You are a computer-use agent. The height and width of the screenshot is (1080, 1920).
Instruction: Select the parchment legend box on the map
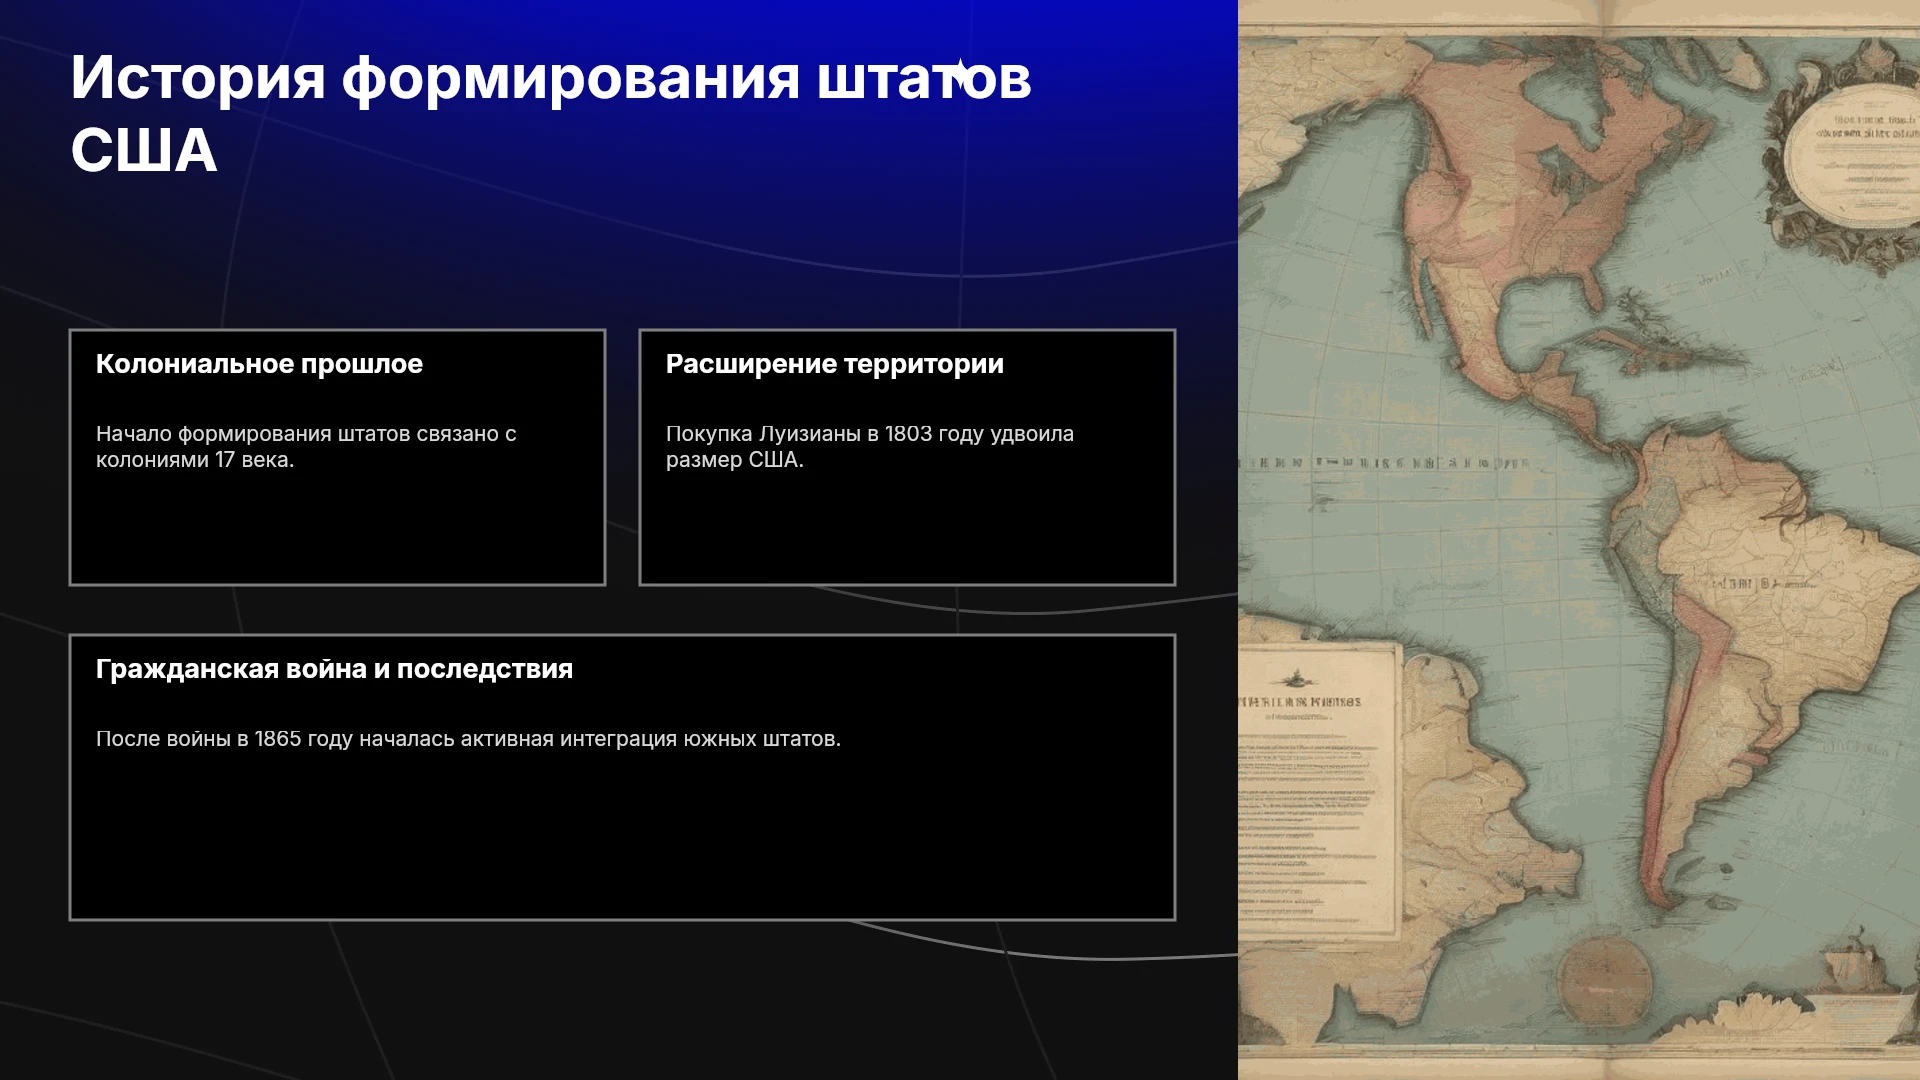pos(1318,790)
